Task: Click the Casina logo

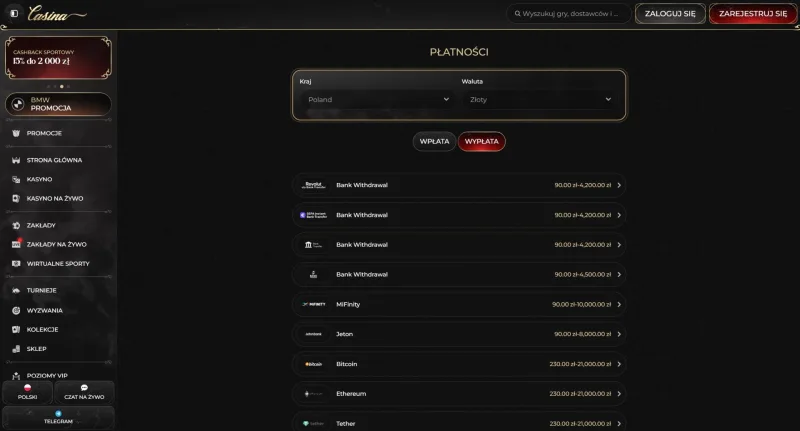Action: (57, 14)
